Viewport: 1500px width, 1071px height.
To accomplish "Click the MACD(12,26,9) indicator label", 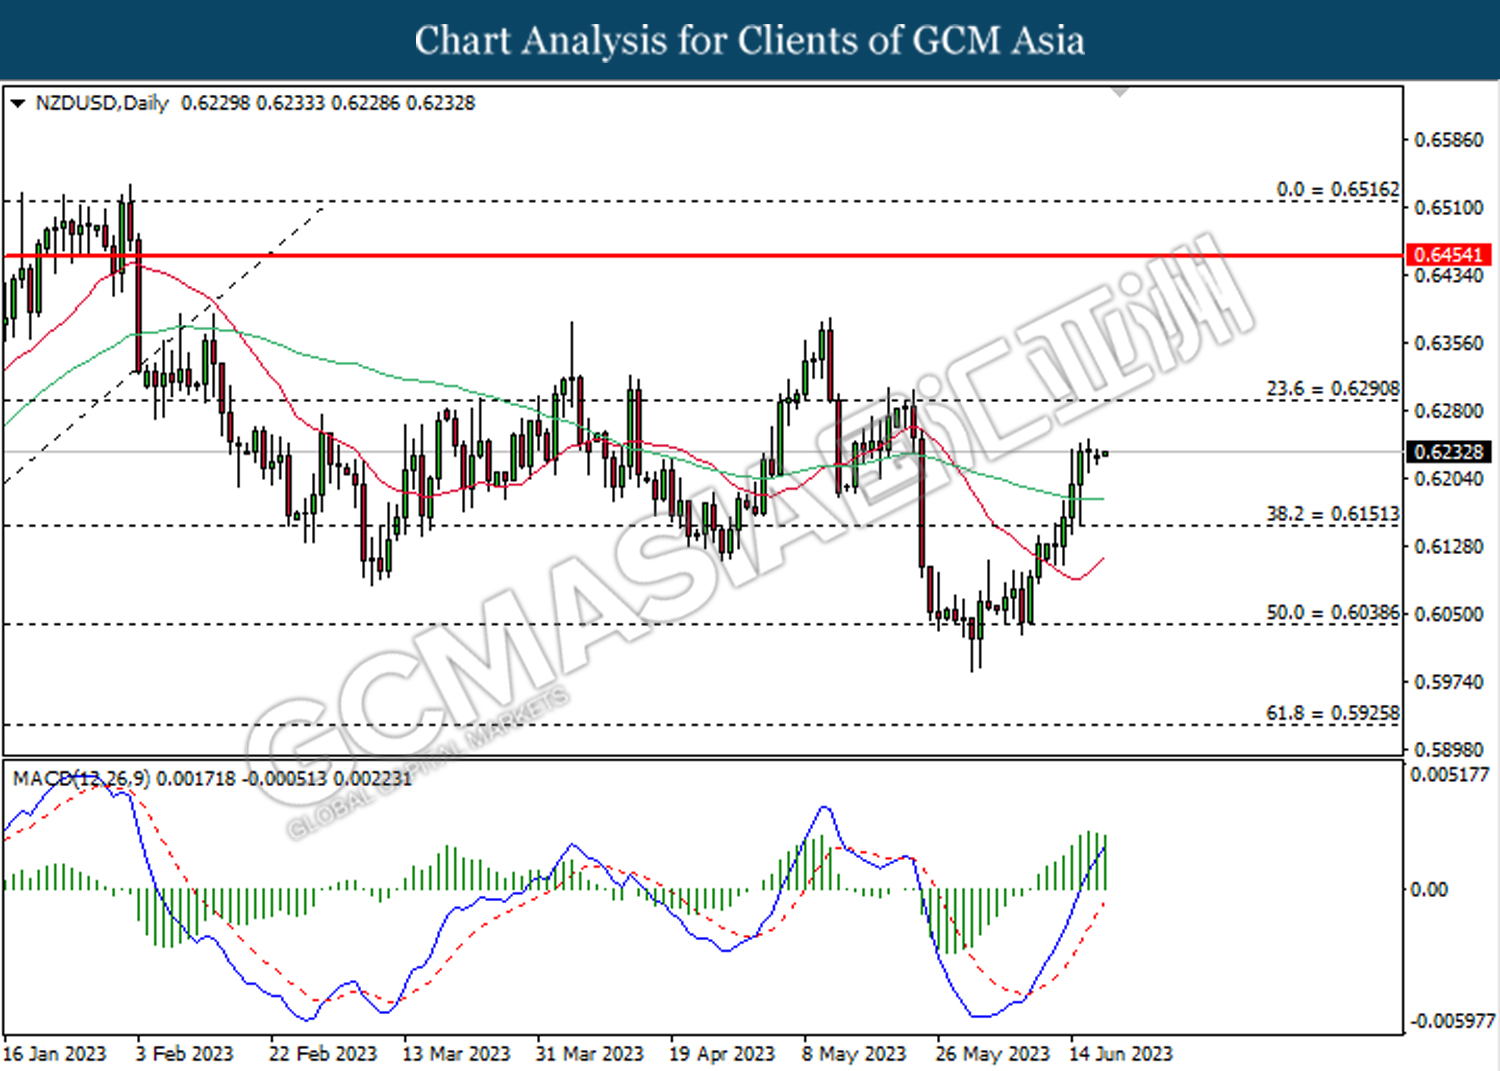I will coord(81,778).
